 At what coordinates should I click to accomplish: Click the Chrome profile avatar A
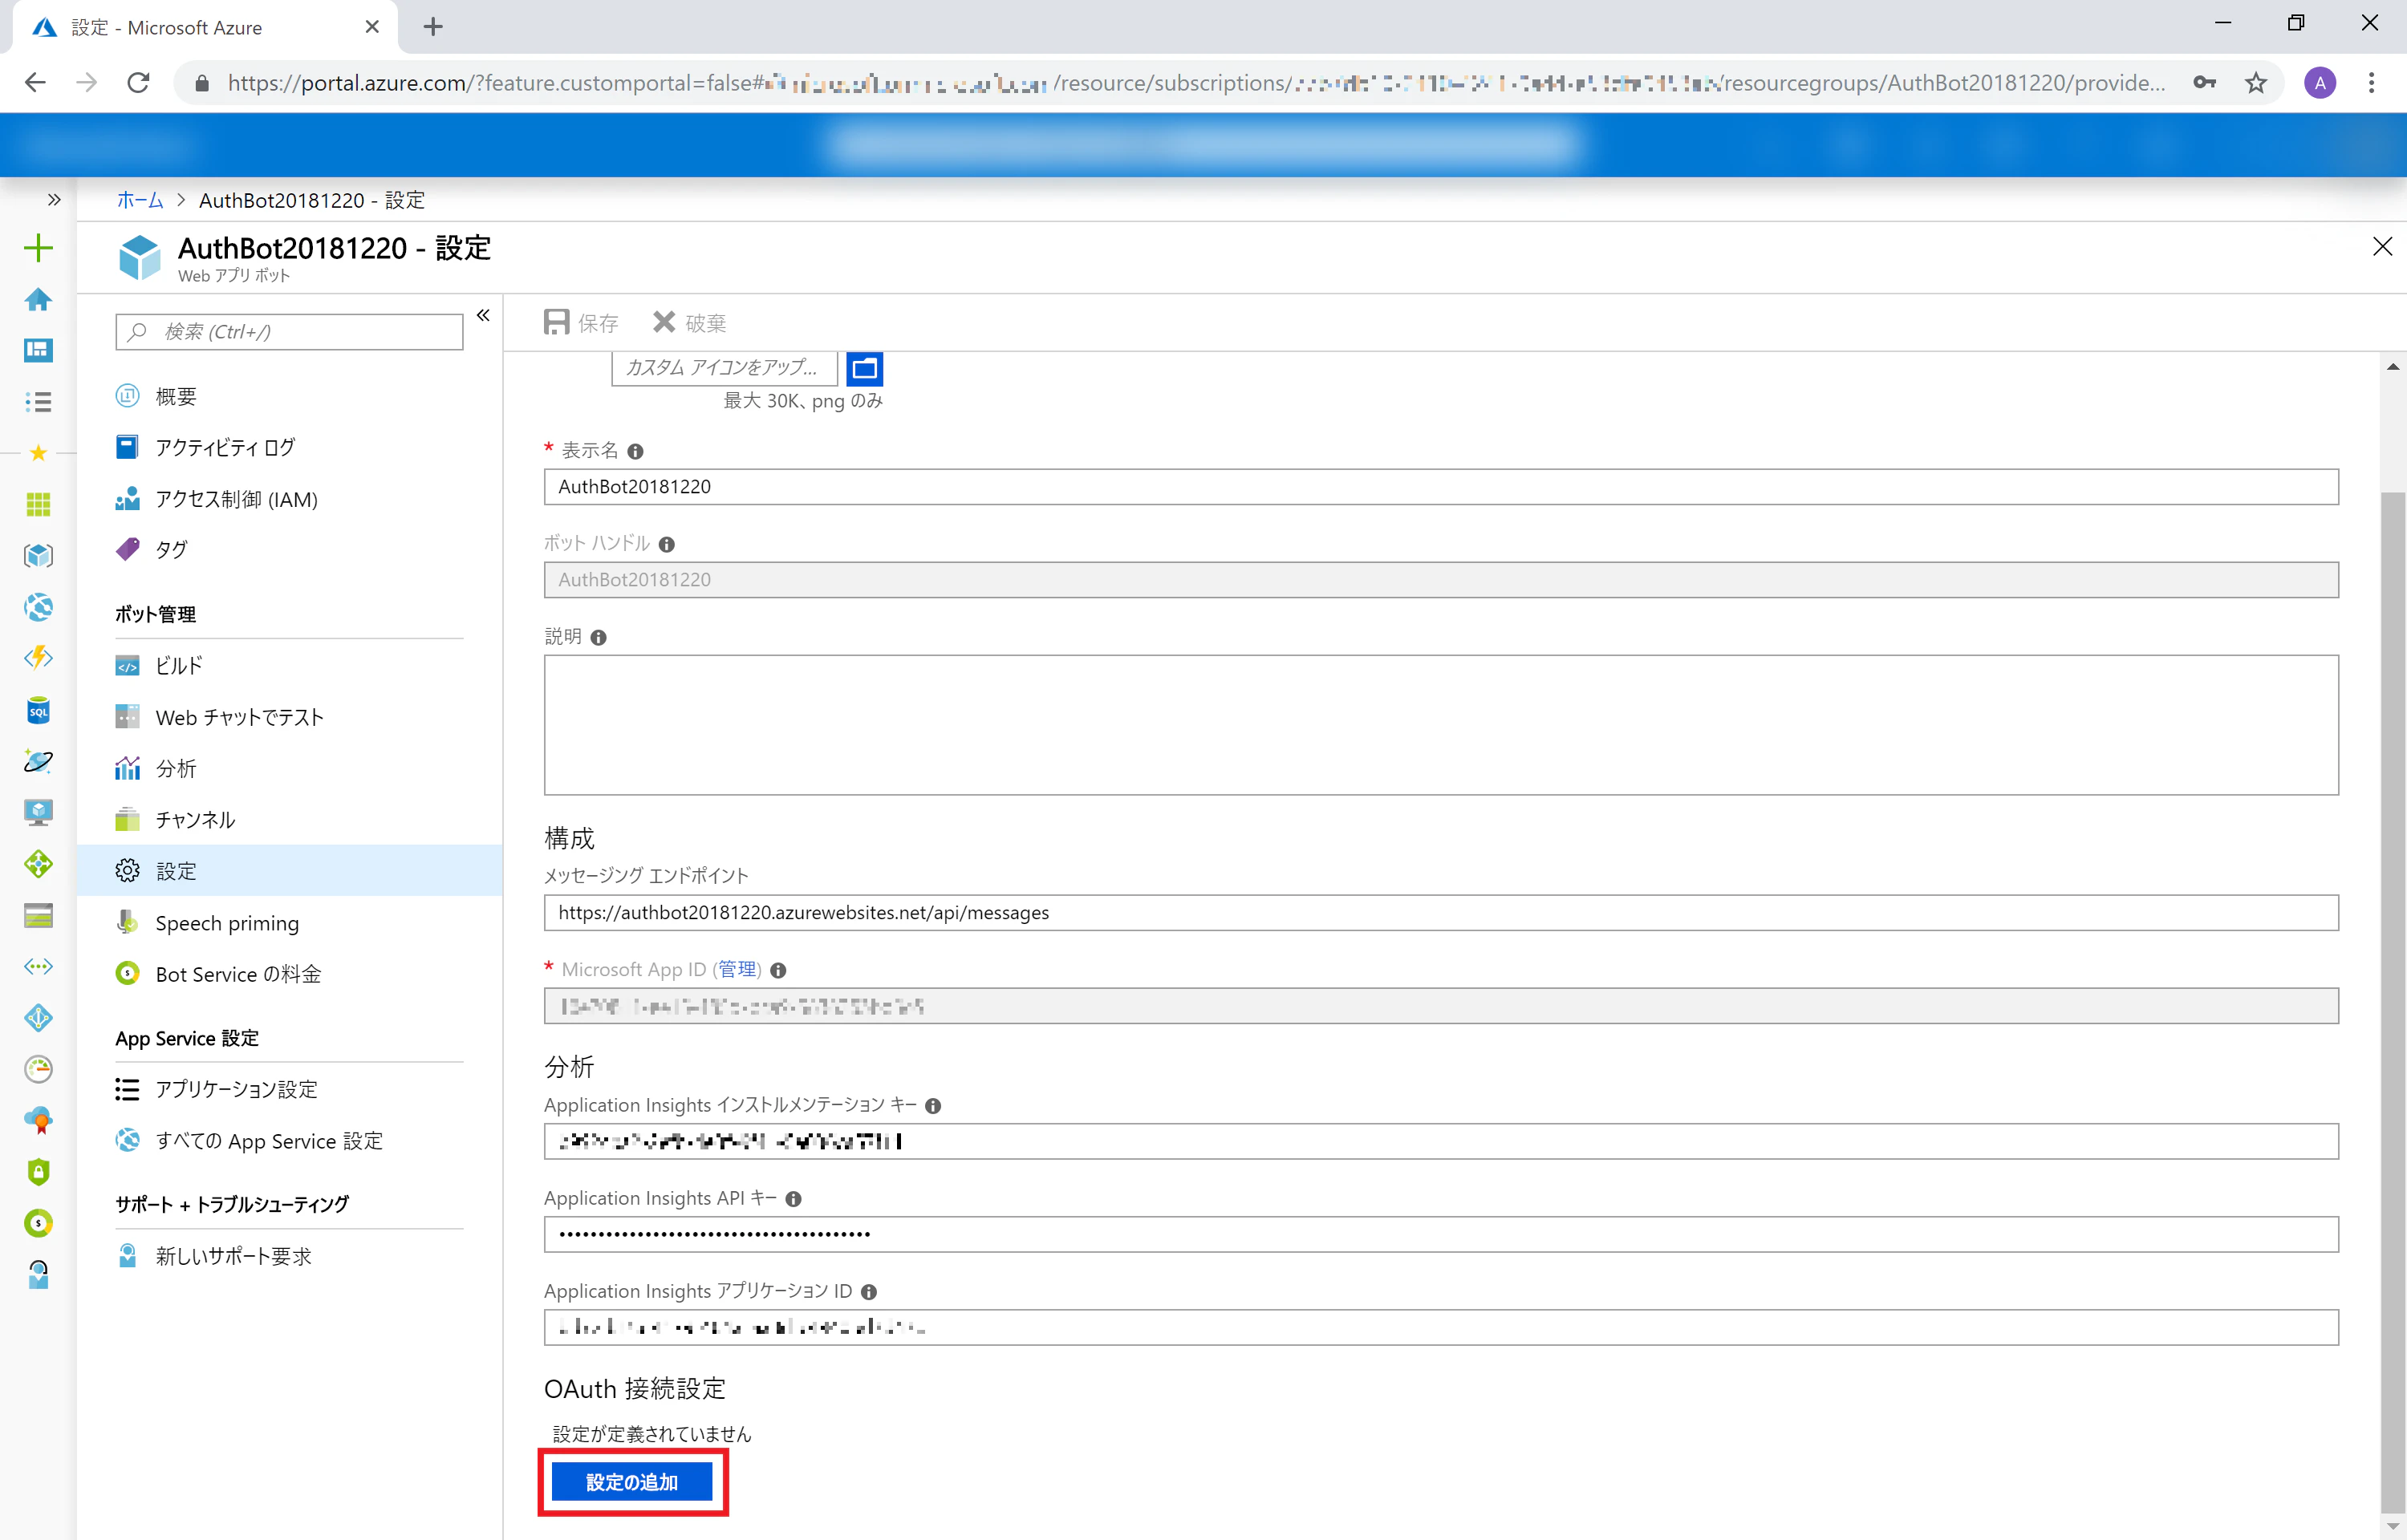click(x=2320, y=83)
